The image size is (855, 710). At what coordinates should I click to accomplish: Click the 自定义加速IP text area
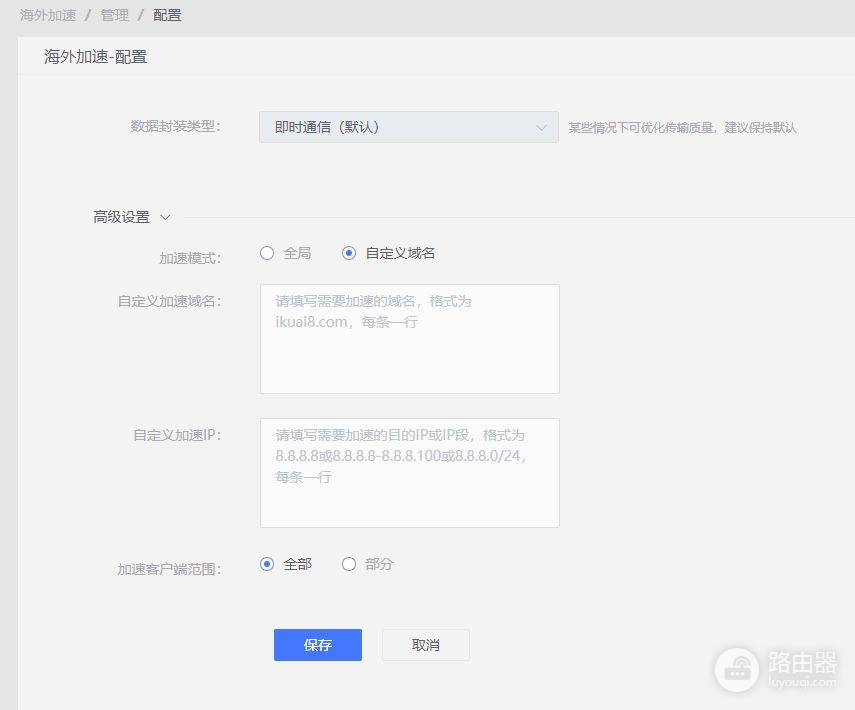point(410,473)
